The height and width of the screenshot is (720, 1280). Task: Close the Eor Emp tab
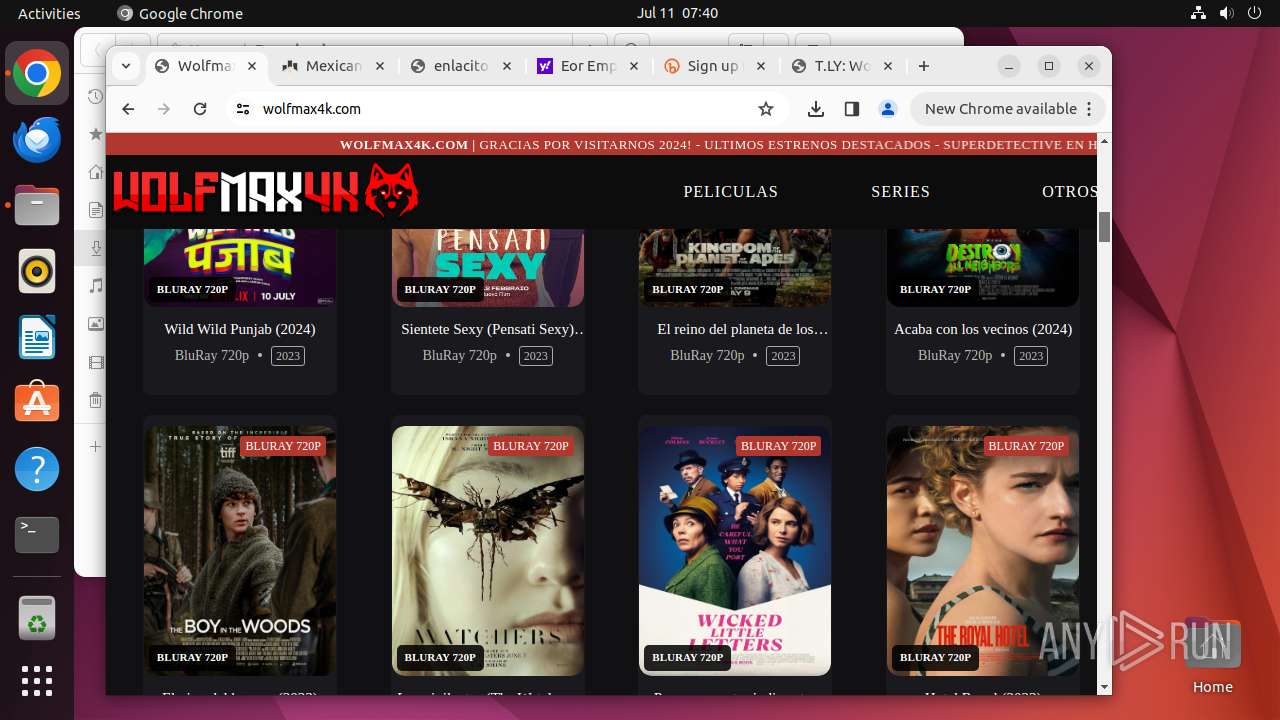click(634, 66)
